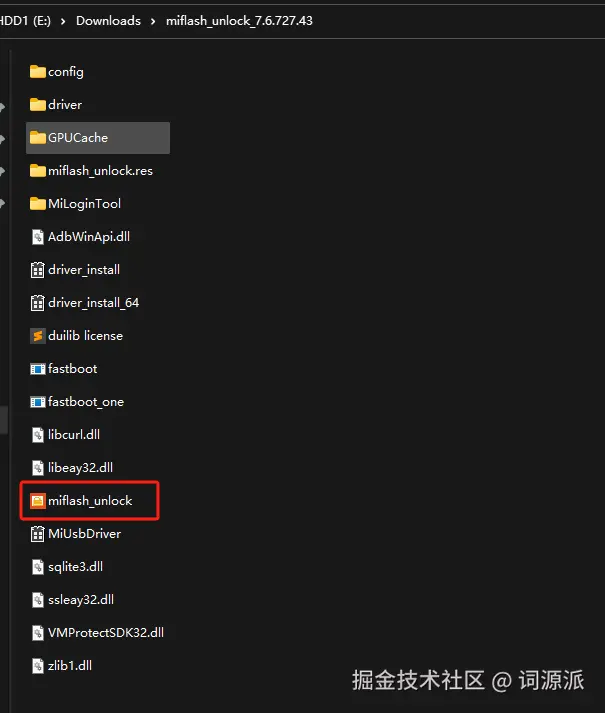
Task: Click the VMProtectSDK32.dll file icon
Action: coord(38,633)
